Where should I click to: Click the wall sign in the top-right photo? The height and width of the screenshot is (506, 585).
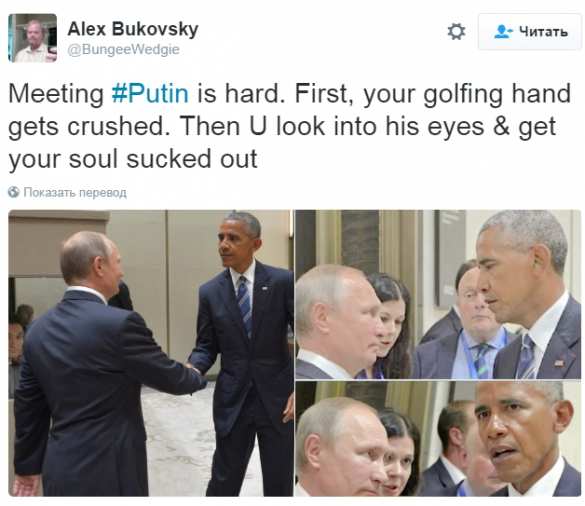pyautogui.click(x=450, y=259)
